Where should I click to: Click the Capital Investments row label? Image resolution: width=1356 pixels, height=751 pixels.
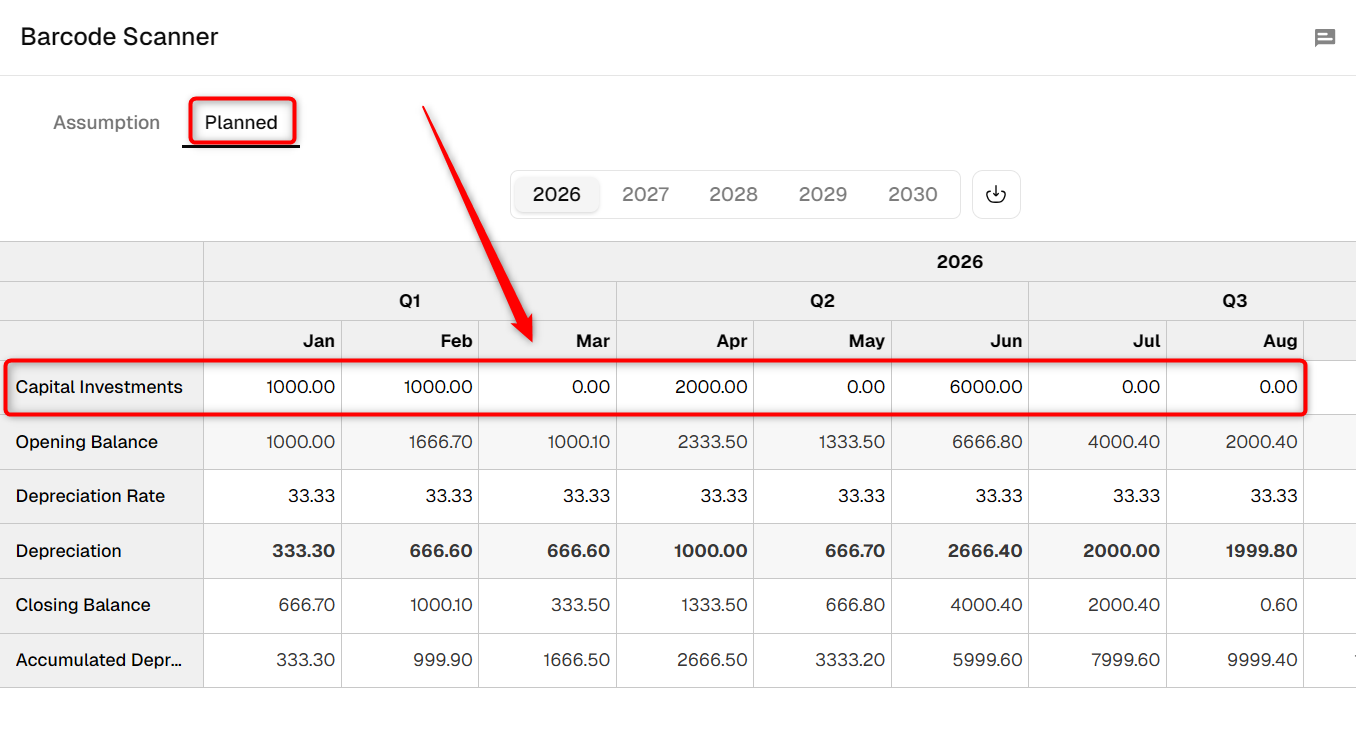pos(99,387)
